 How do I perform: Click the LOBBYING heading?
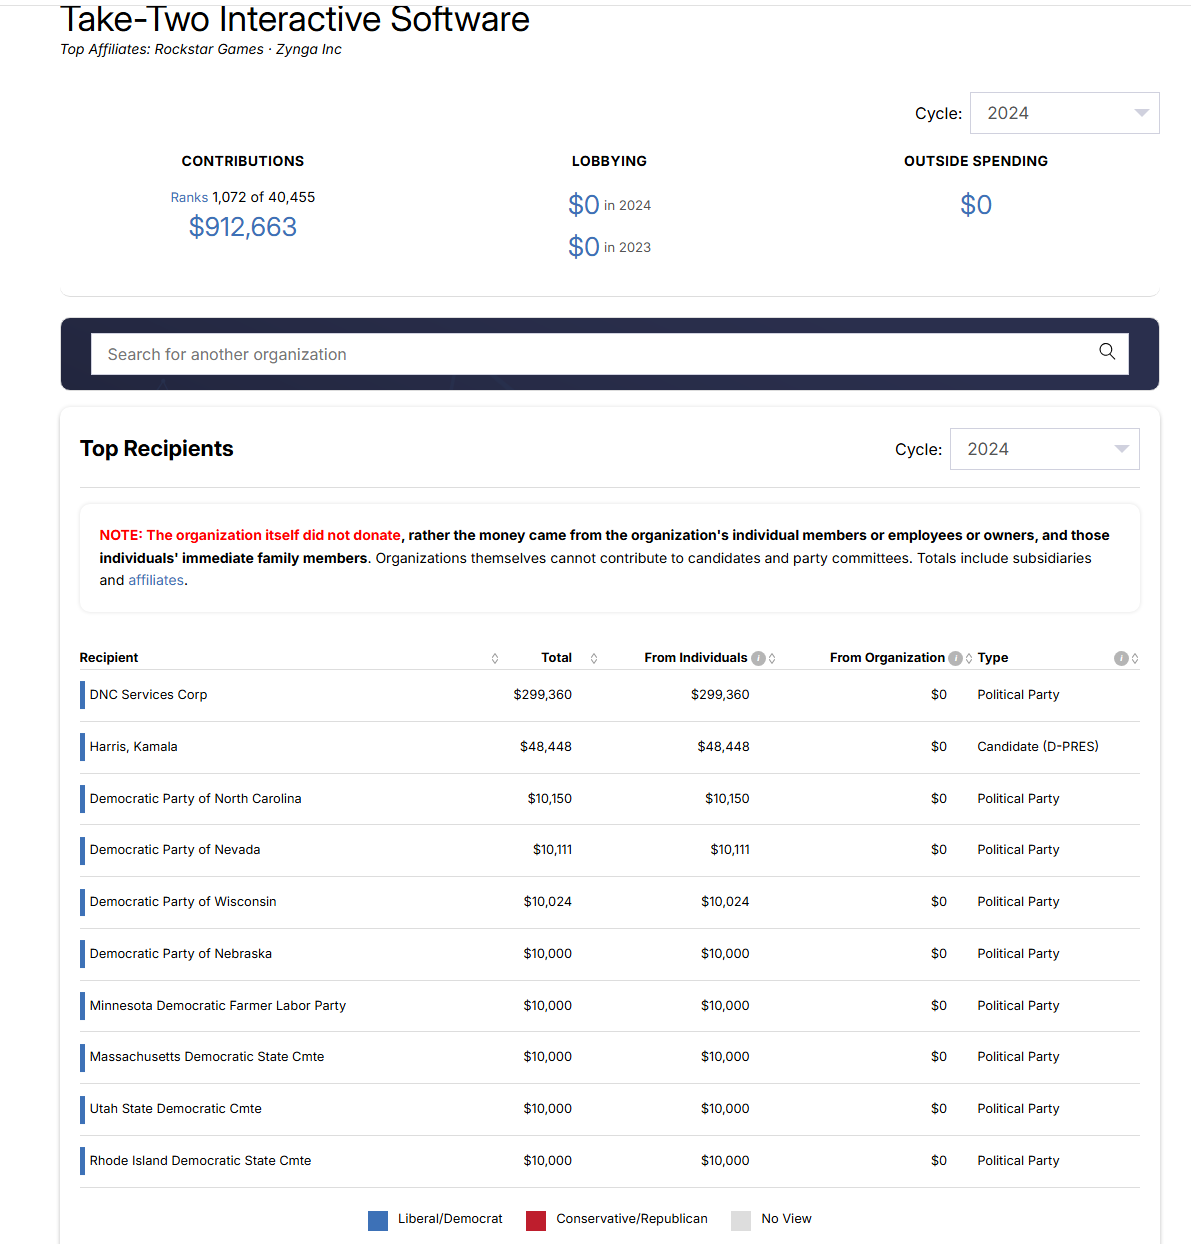point(609,161)
